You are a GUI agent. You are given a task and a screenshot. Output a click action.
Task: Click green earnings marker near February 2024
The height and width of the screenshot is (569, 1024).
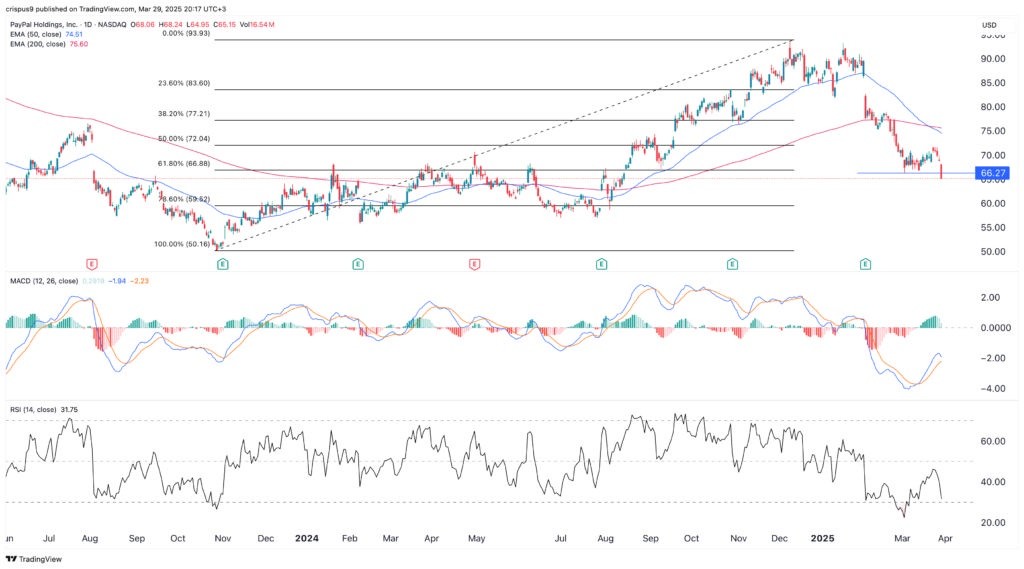click(x=357, y=264)
